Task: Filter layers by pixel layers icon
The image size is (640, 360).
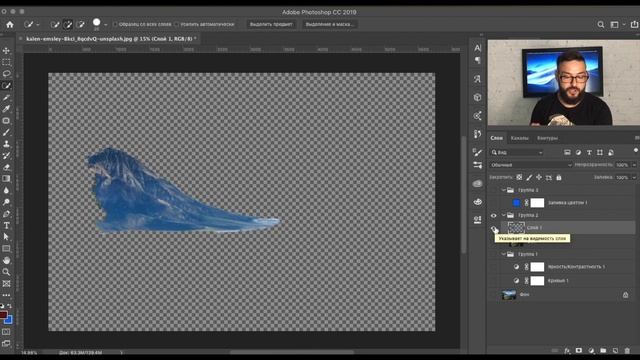Action: click(567, 152)
